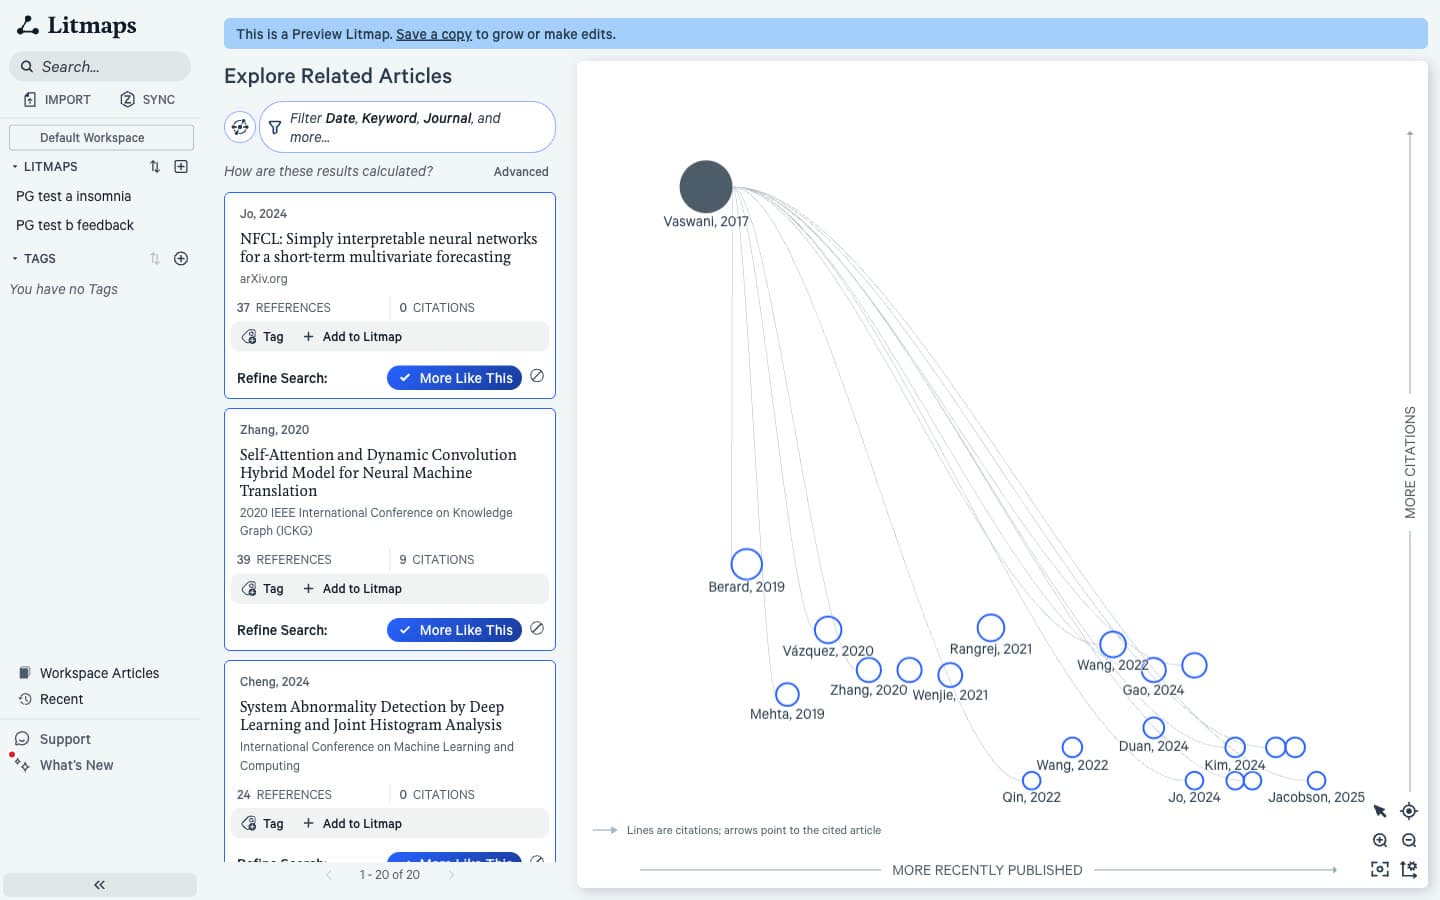Click the Import button

[x=57, y=99]
